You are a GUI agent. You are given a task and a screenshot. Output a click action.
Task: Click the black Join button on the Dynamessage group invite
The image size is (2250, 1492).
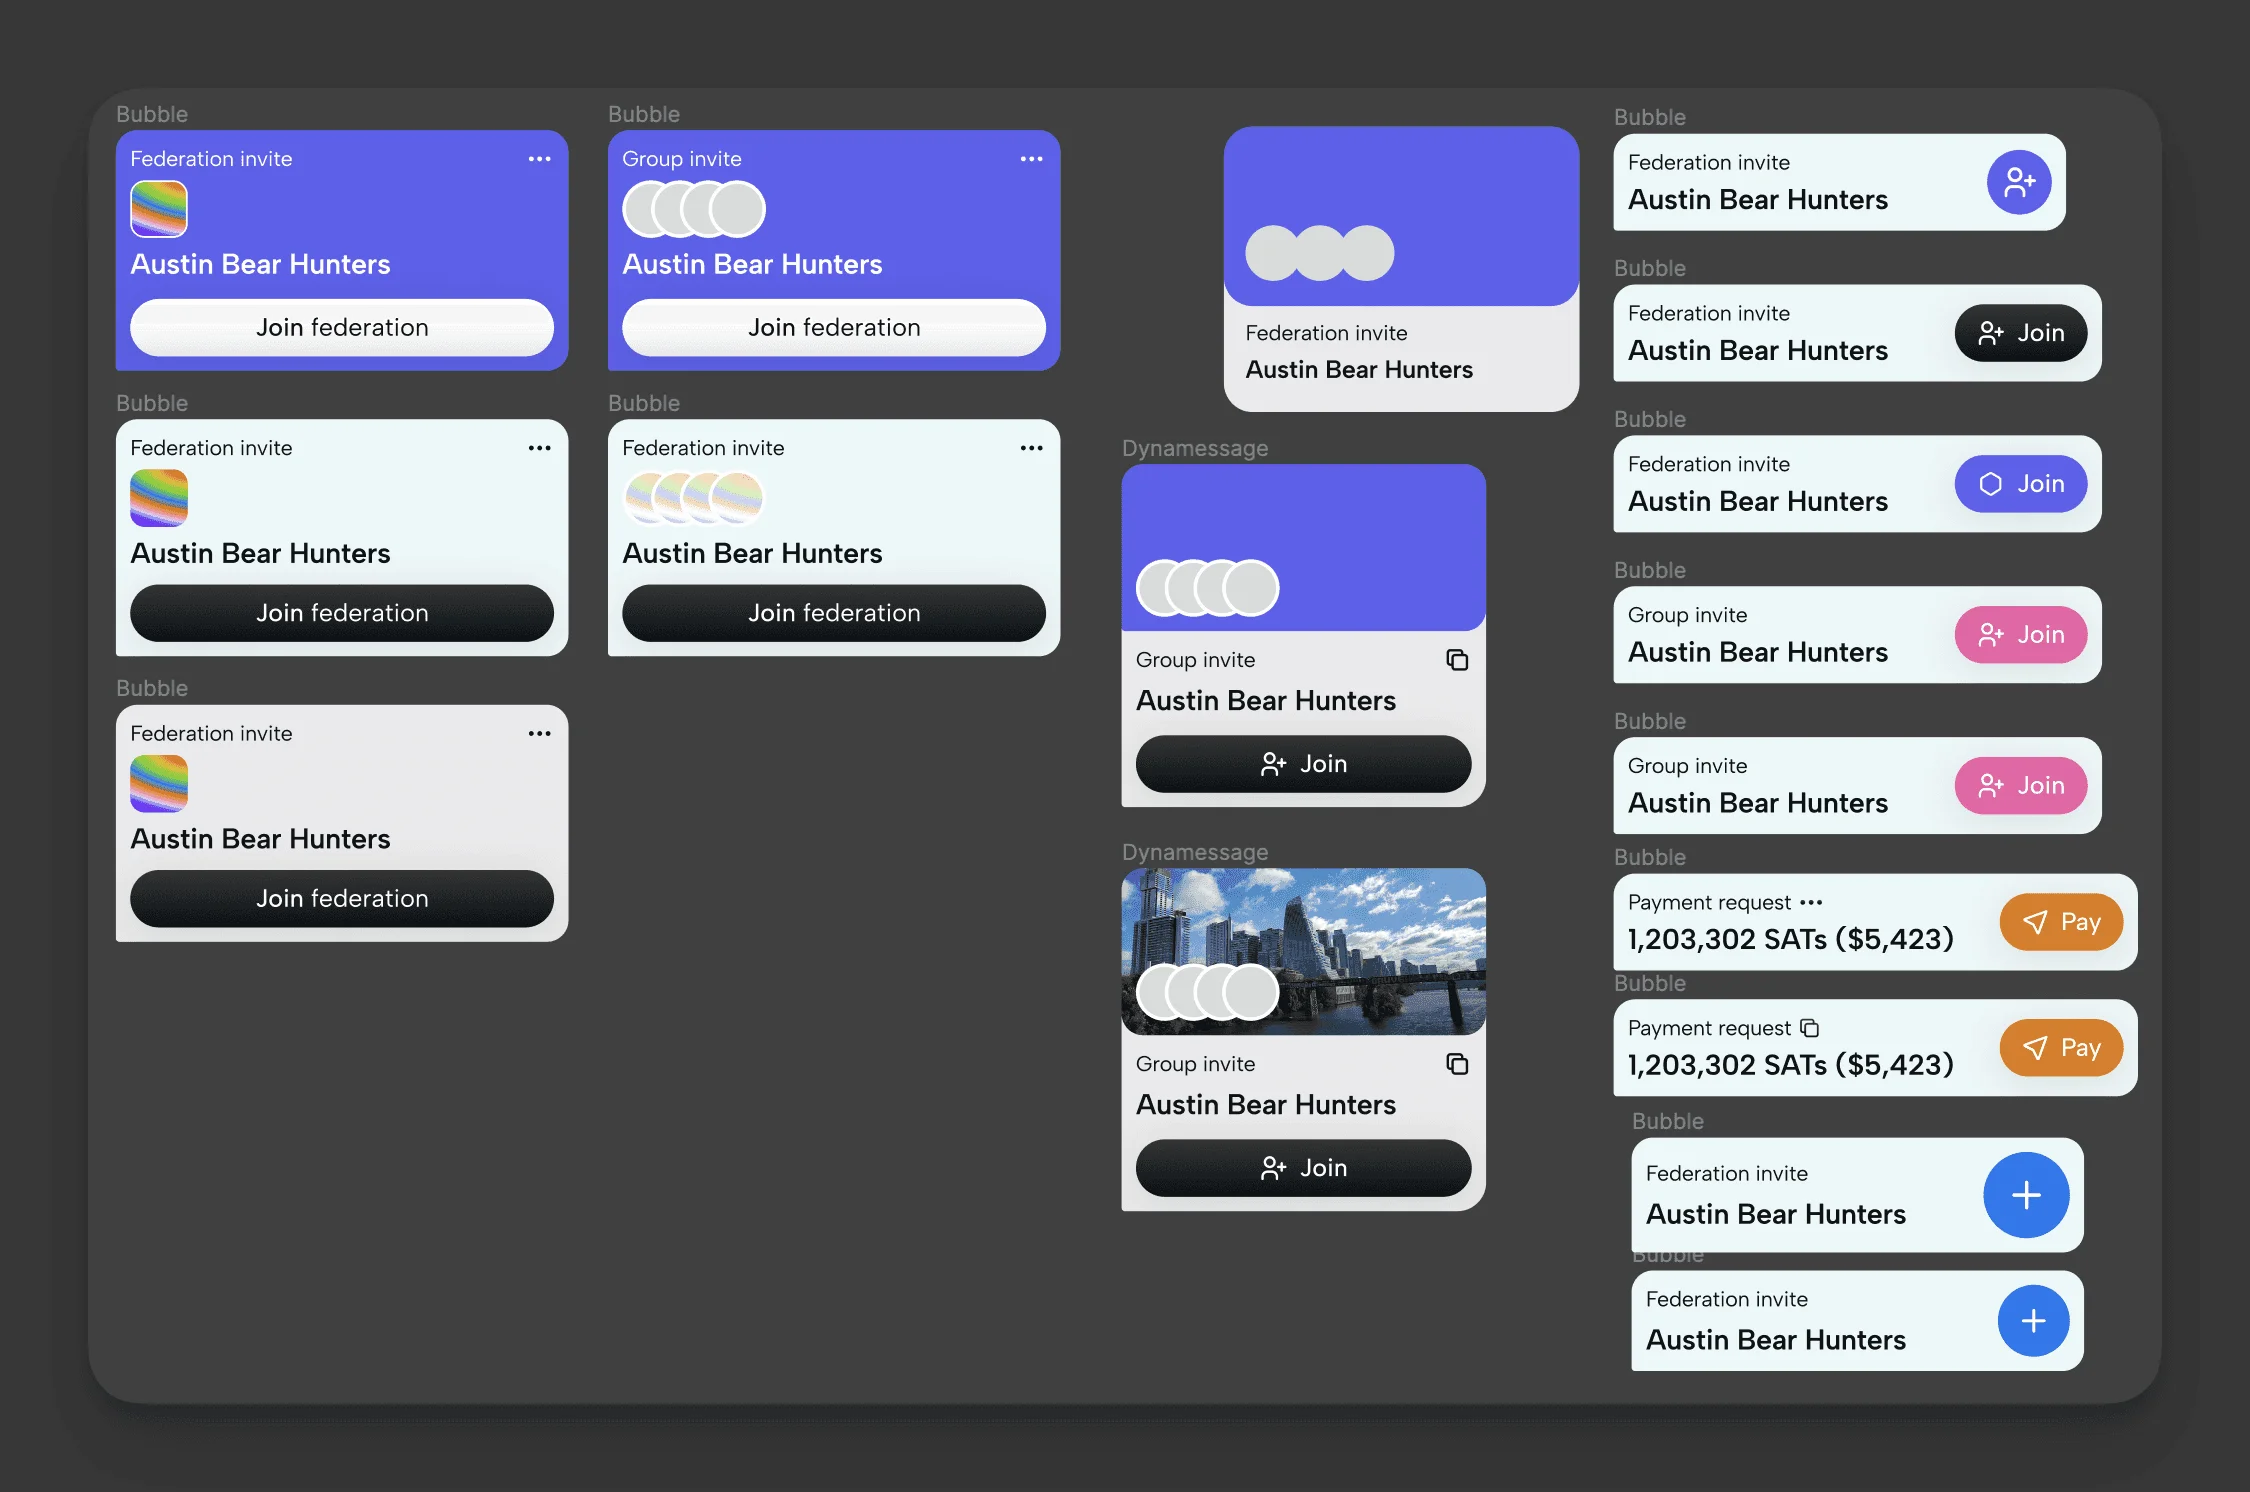click(1303, 763)
